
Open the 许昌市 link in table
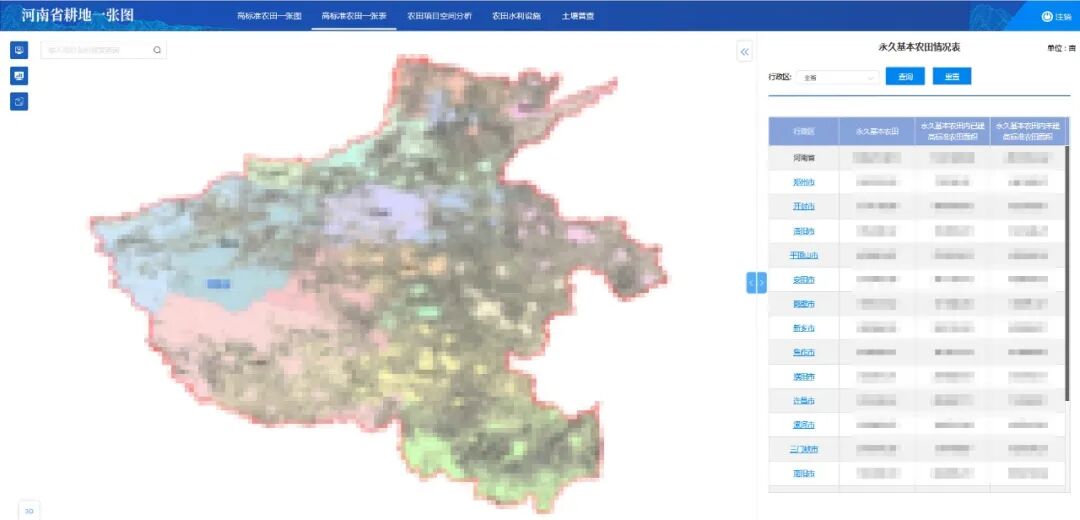[x=804, y=401]
